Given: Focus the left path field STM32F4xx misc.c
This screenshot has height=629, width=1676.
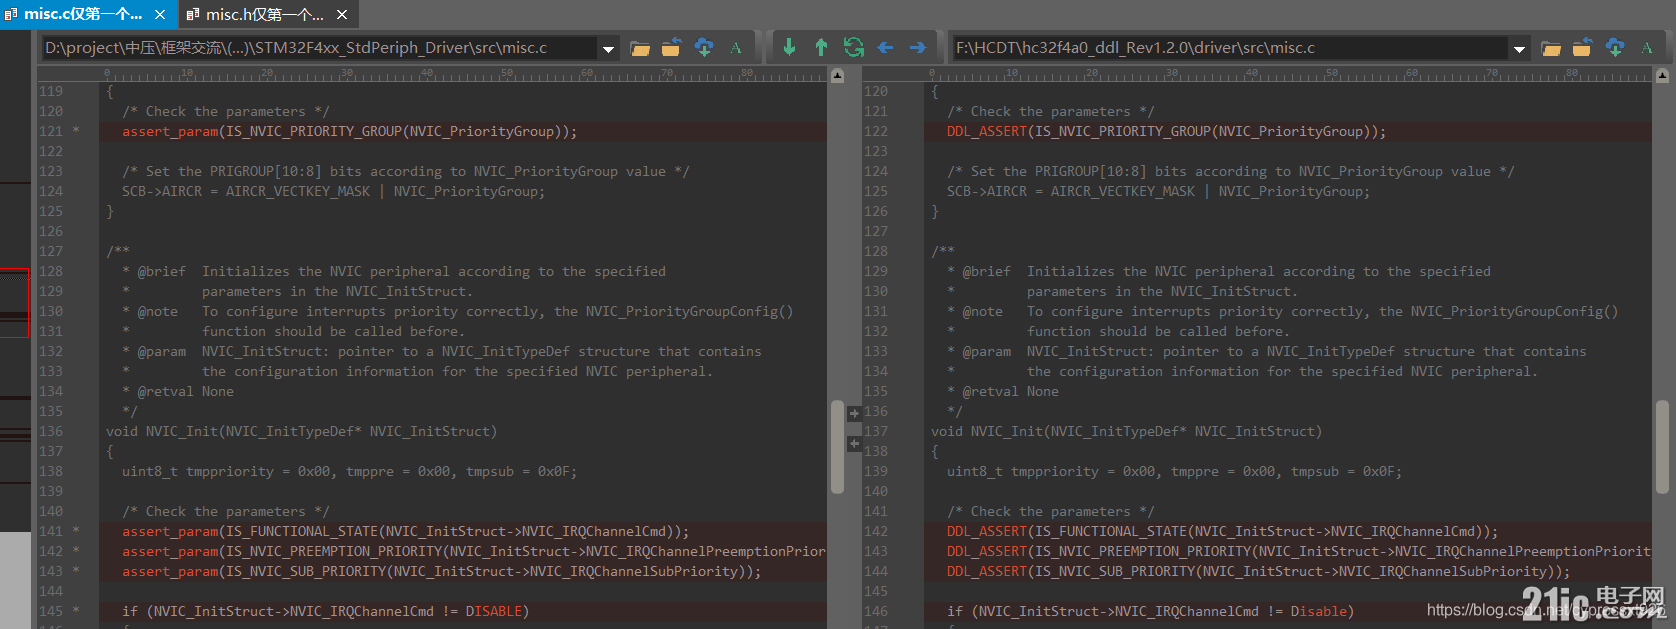Looking at the screenshot, I should [319, 48].
